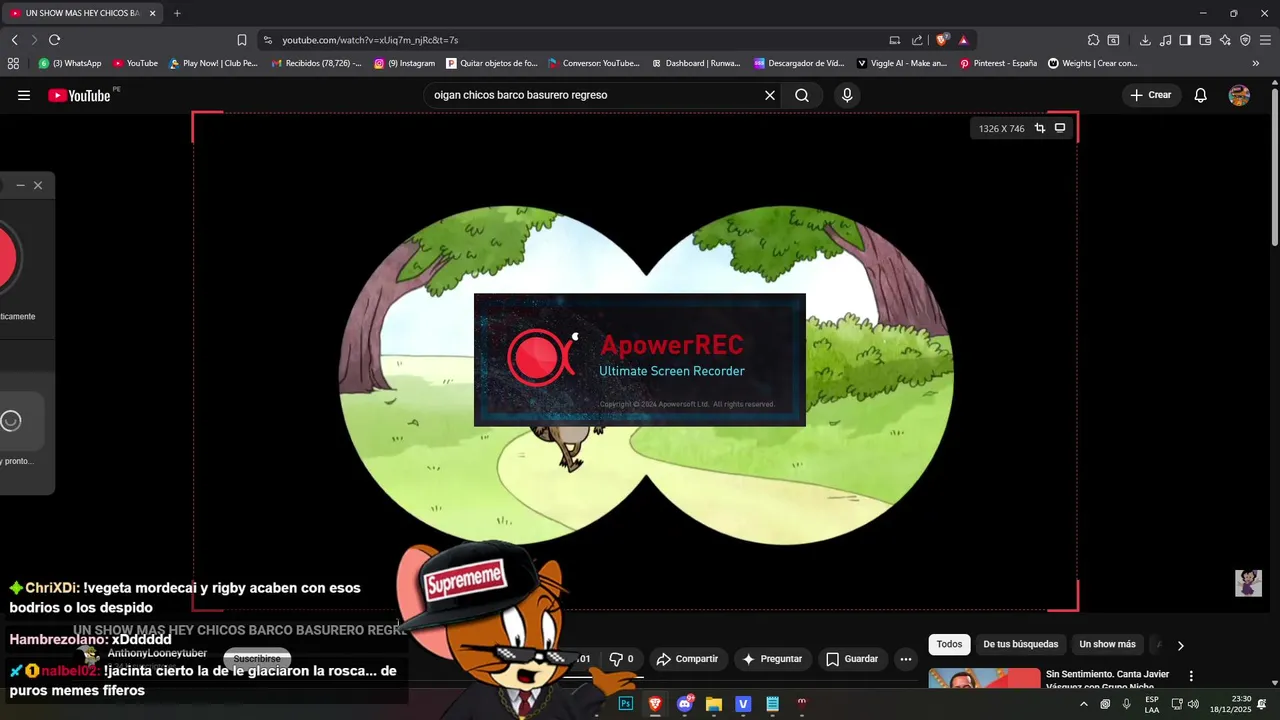Open the browser extensions puzzle icon
This screenshot has width=1280, height=720.
1093,40
